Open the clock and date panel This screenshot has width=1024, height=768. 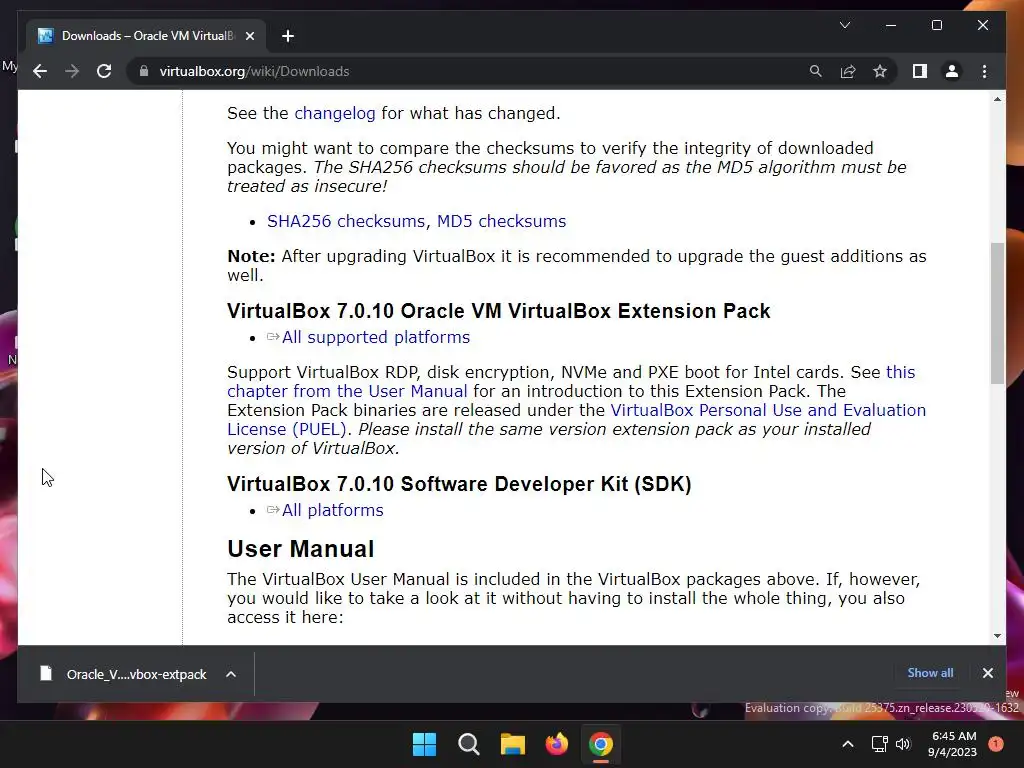(953, 744)
